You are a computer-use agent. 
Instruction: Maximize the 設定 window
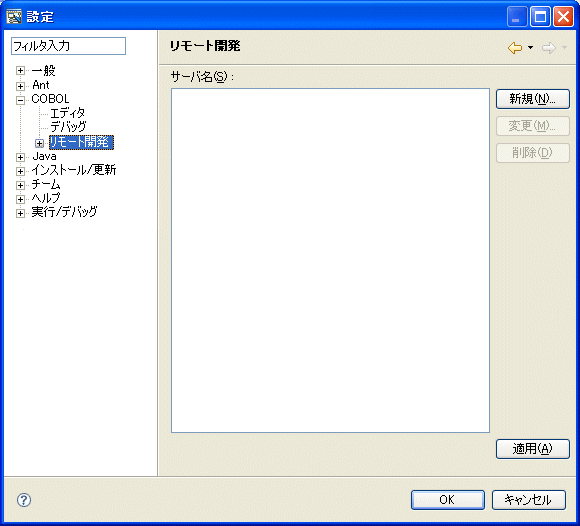pos(540,17)
